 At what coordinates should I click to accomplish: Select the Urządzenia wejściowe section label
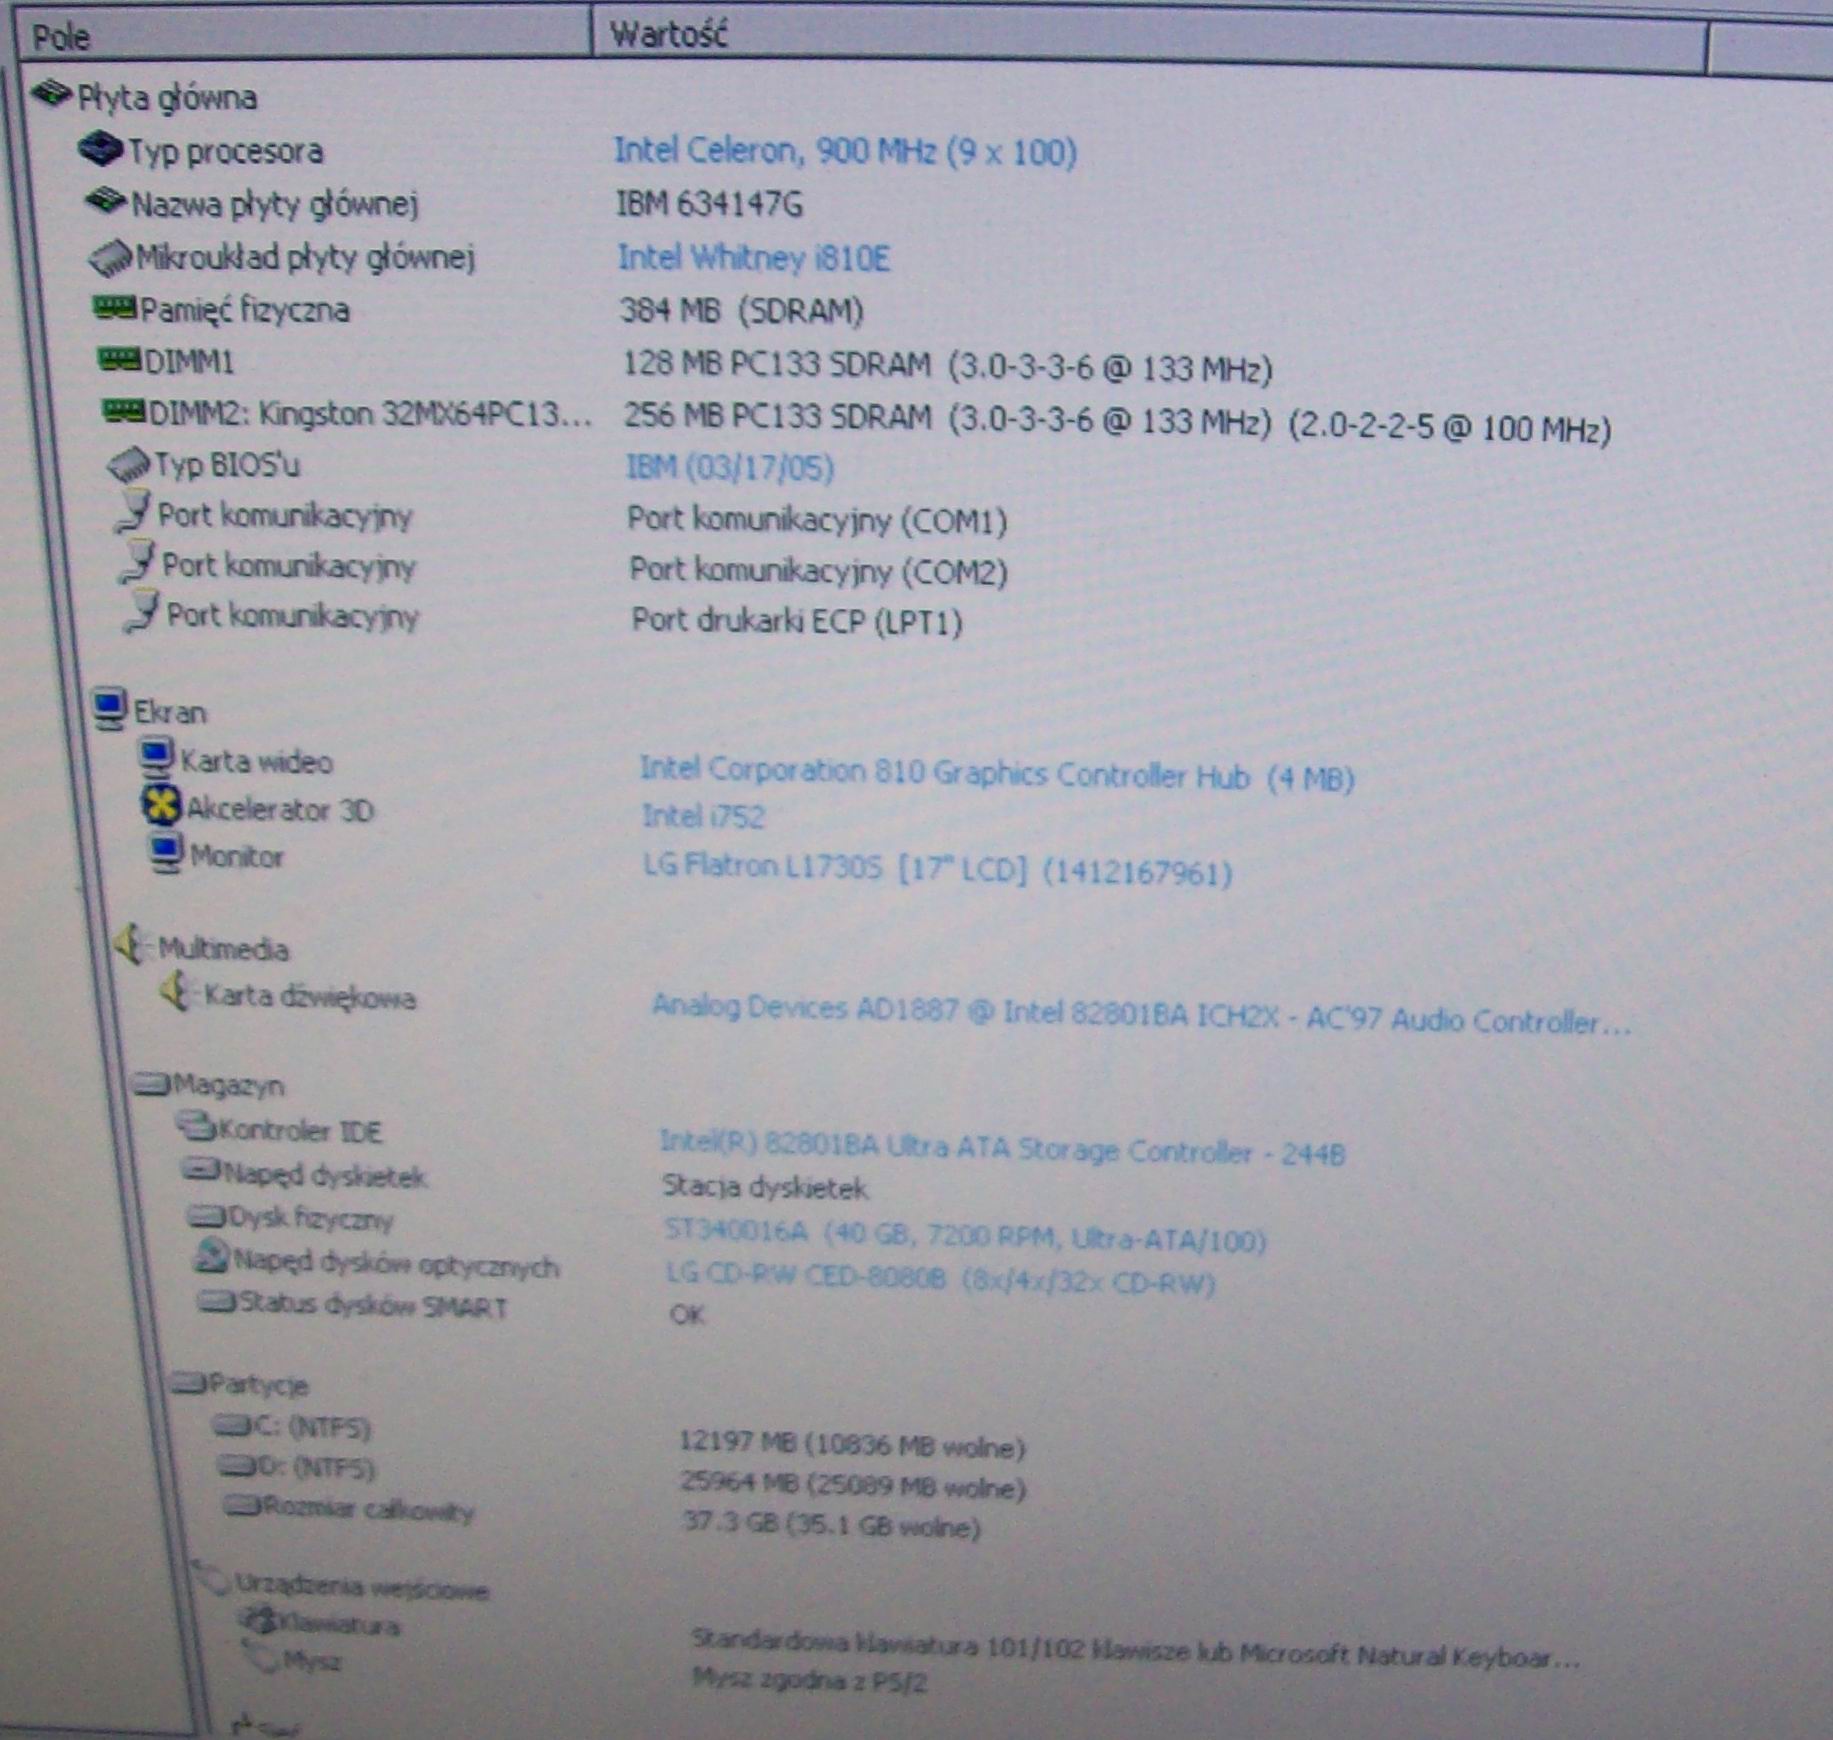362,1586
